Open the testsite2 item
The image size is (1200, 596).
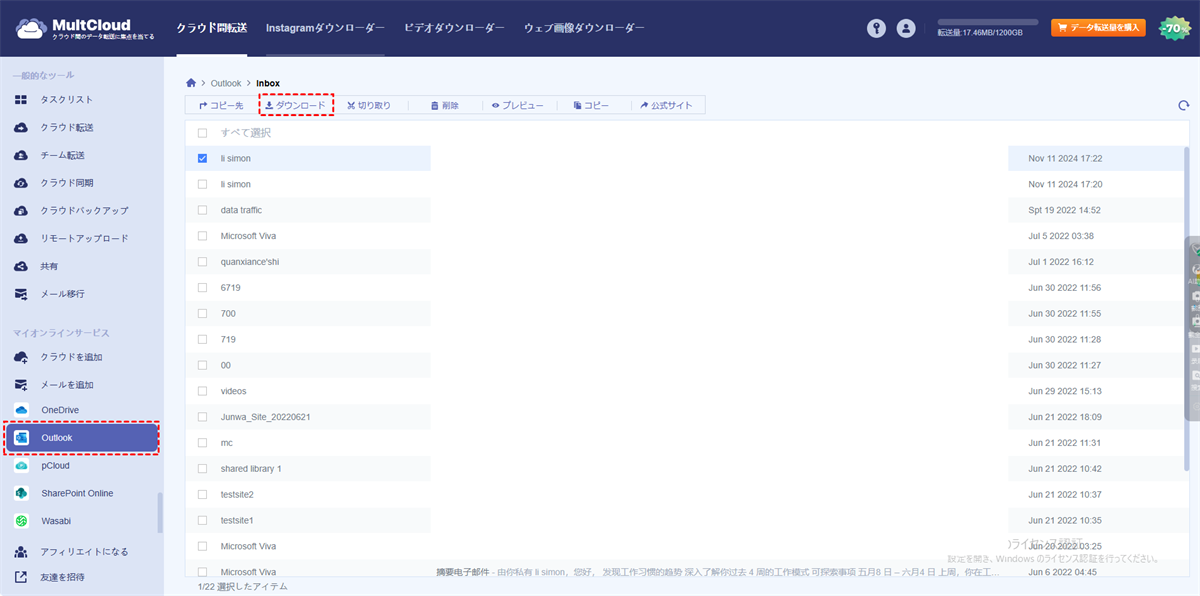pos(237,495)
